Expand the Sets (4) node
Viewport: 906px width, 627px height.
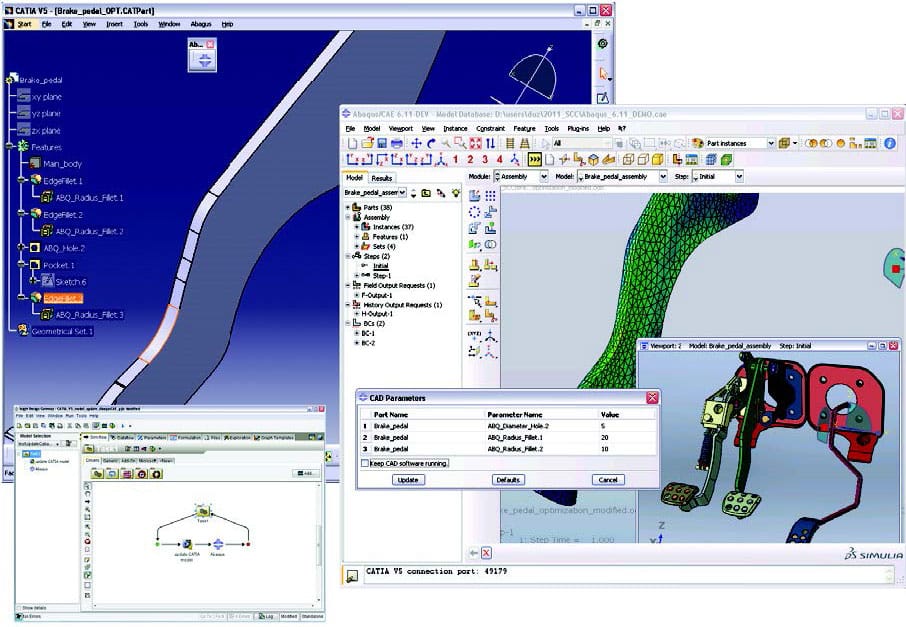click(357, 246)
